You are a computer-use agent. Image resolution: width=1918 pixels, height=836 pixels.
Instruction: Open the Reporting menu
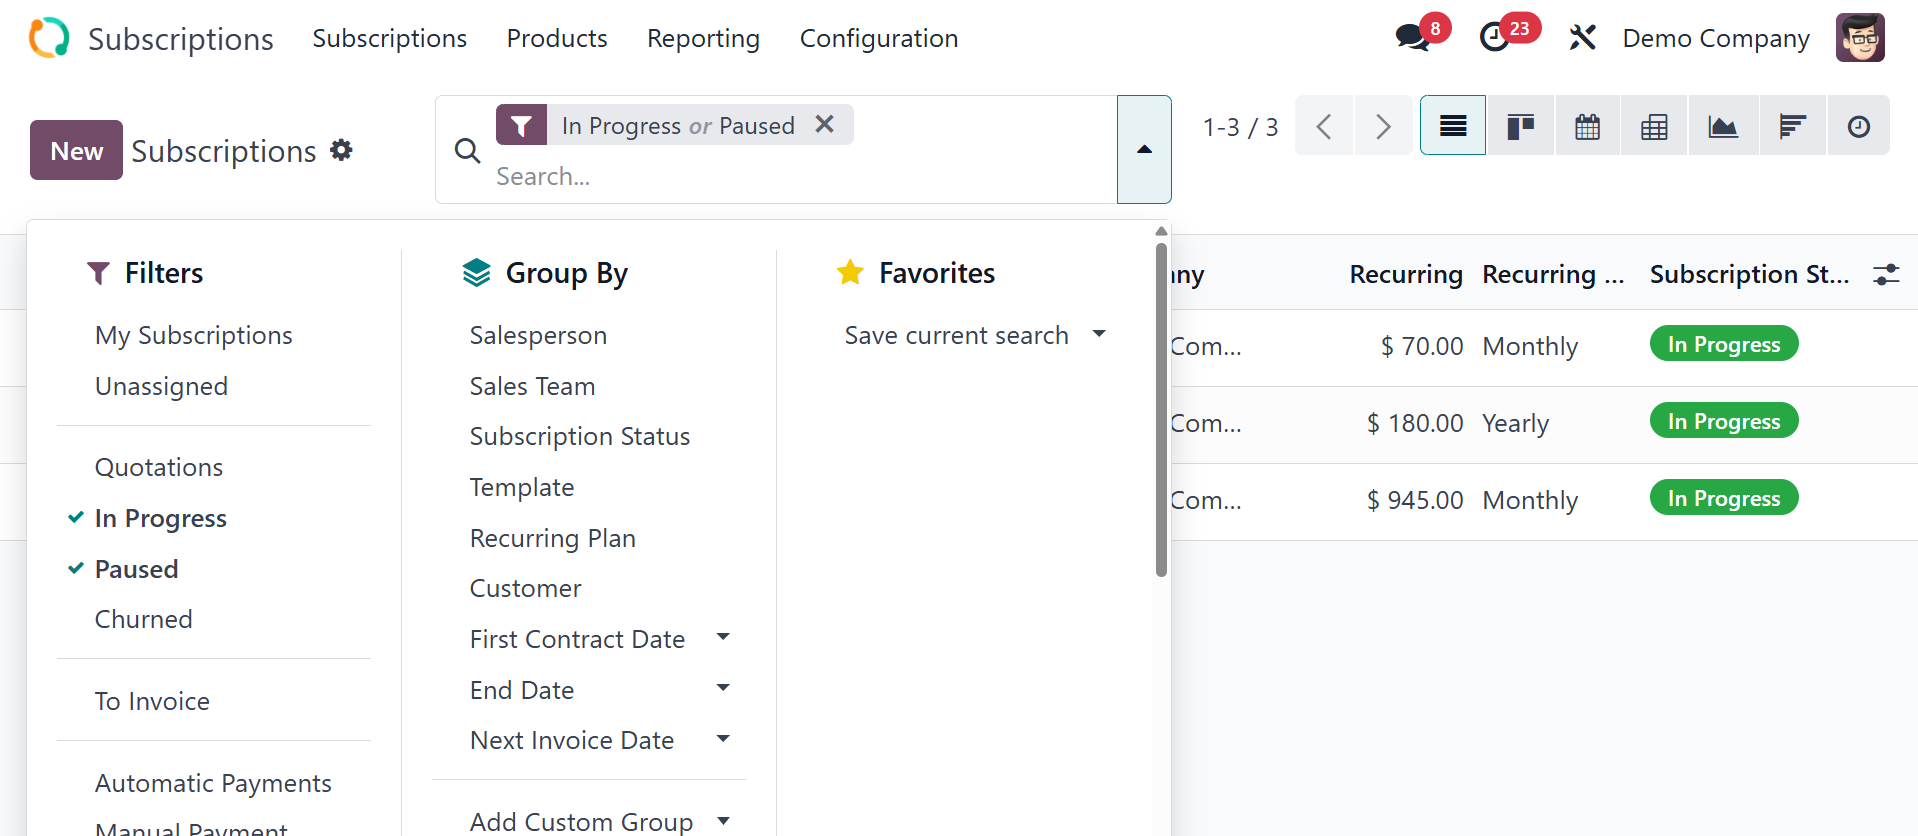[x=703, y=38]
